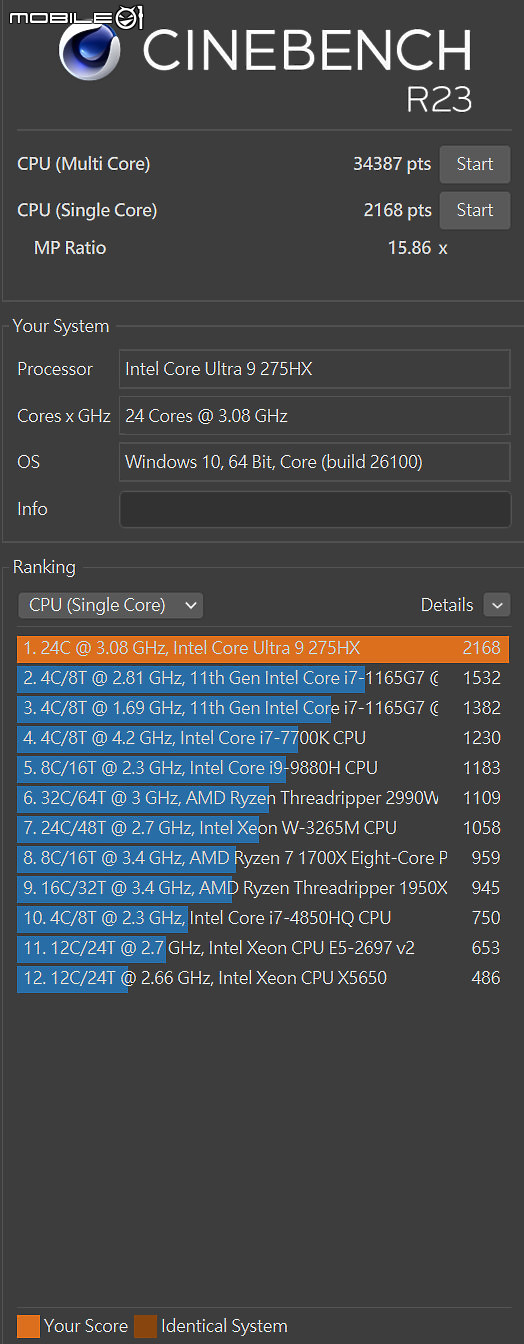Select ranking entry 1 Intel Core Ultra 9 275HX
Image resolution: width=524 pixels, height=1344 pixels.
(263, 648)
